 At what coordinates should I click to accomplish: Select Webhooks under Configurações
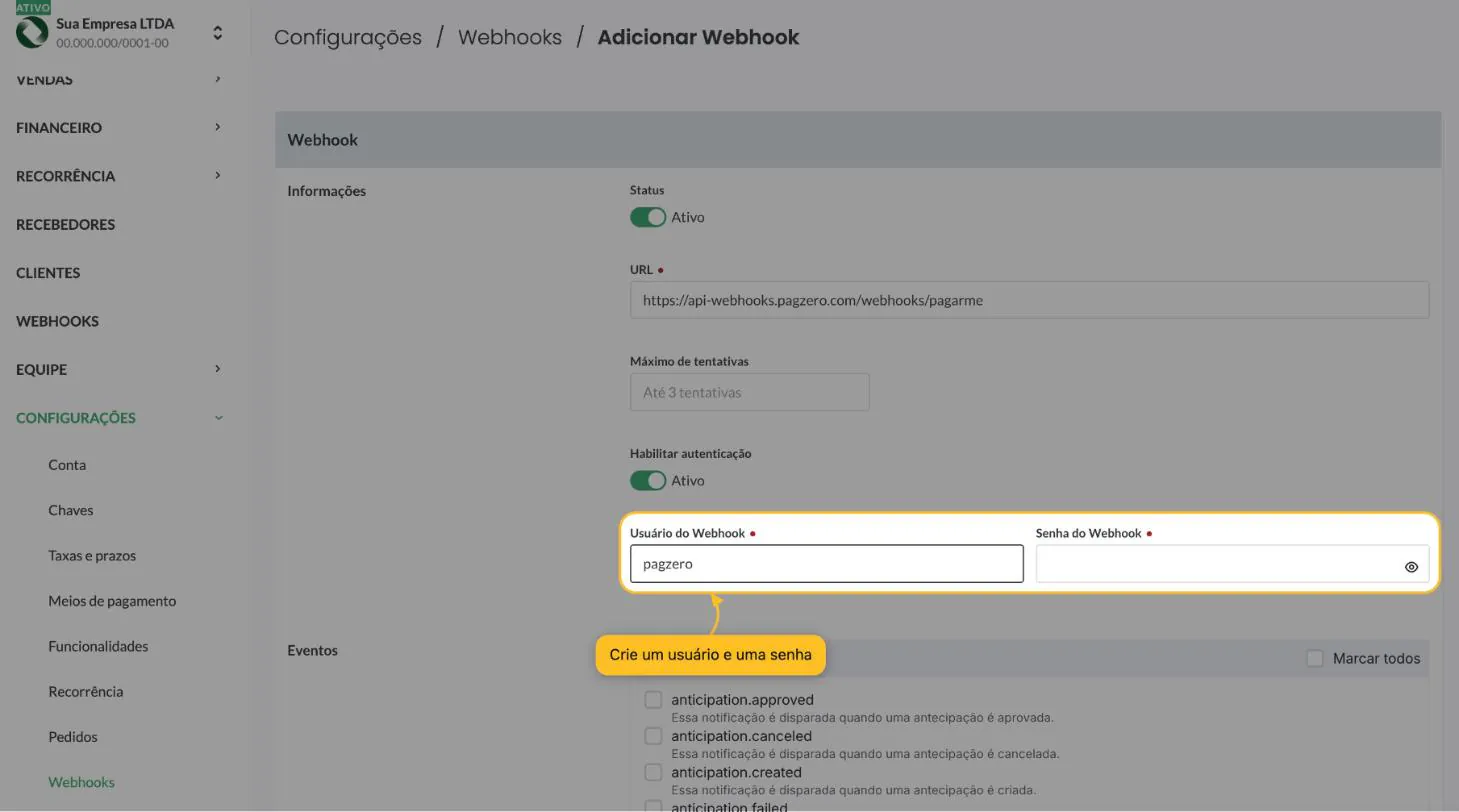point(81,782)
